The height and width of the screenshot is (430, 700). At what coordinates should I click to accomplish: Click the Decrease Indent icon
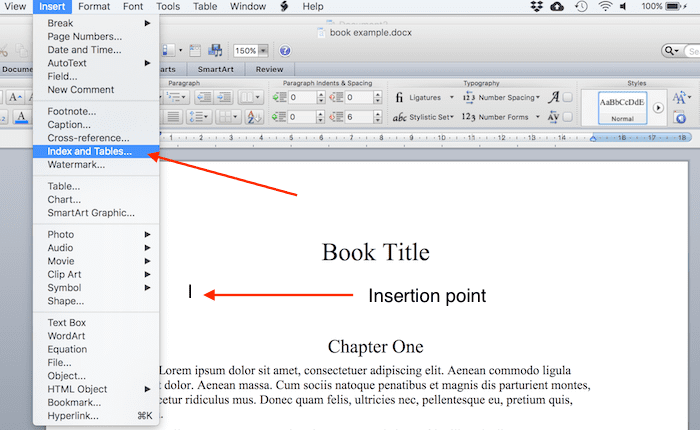pos(204,97)
